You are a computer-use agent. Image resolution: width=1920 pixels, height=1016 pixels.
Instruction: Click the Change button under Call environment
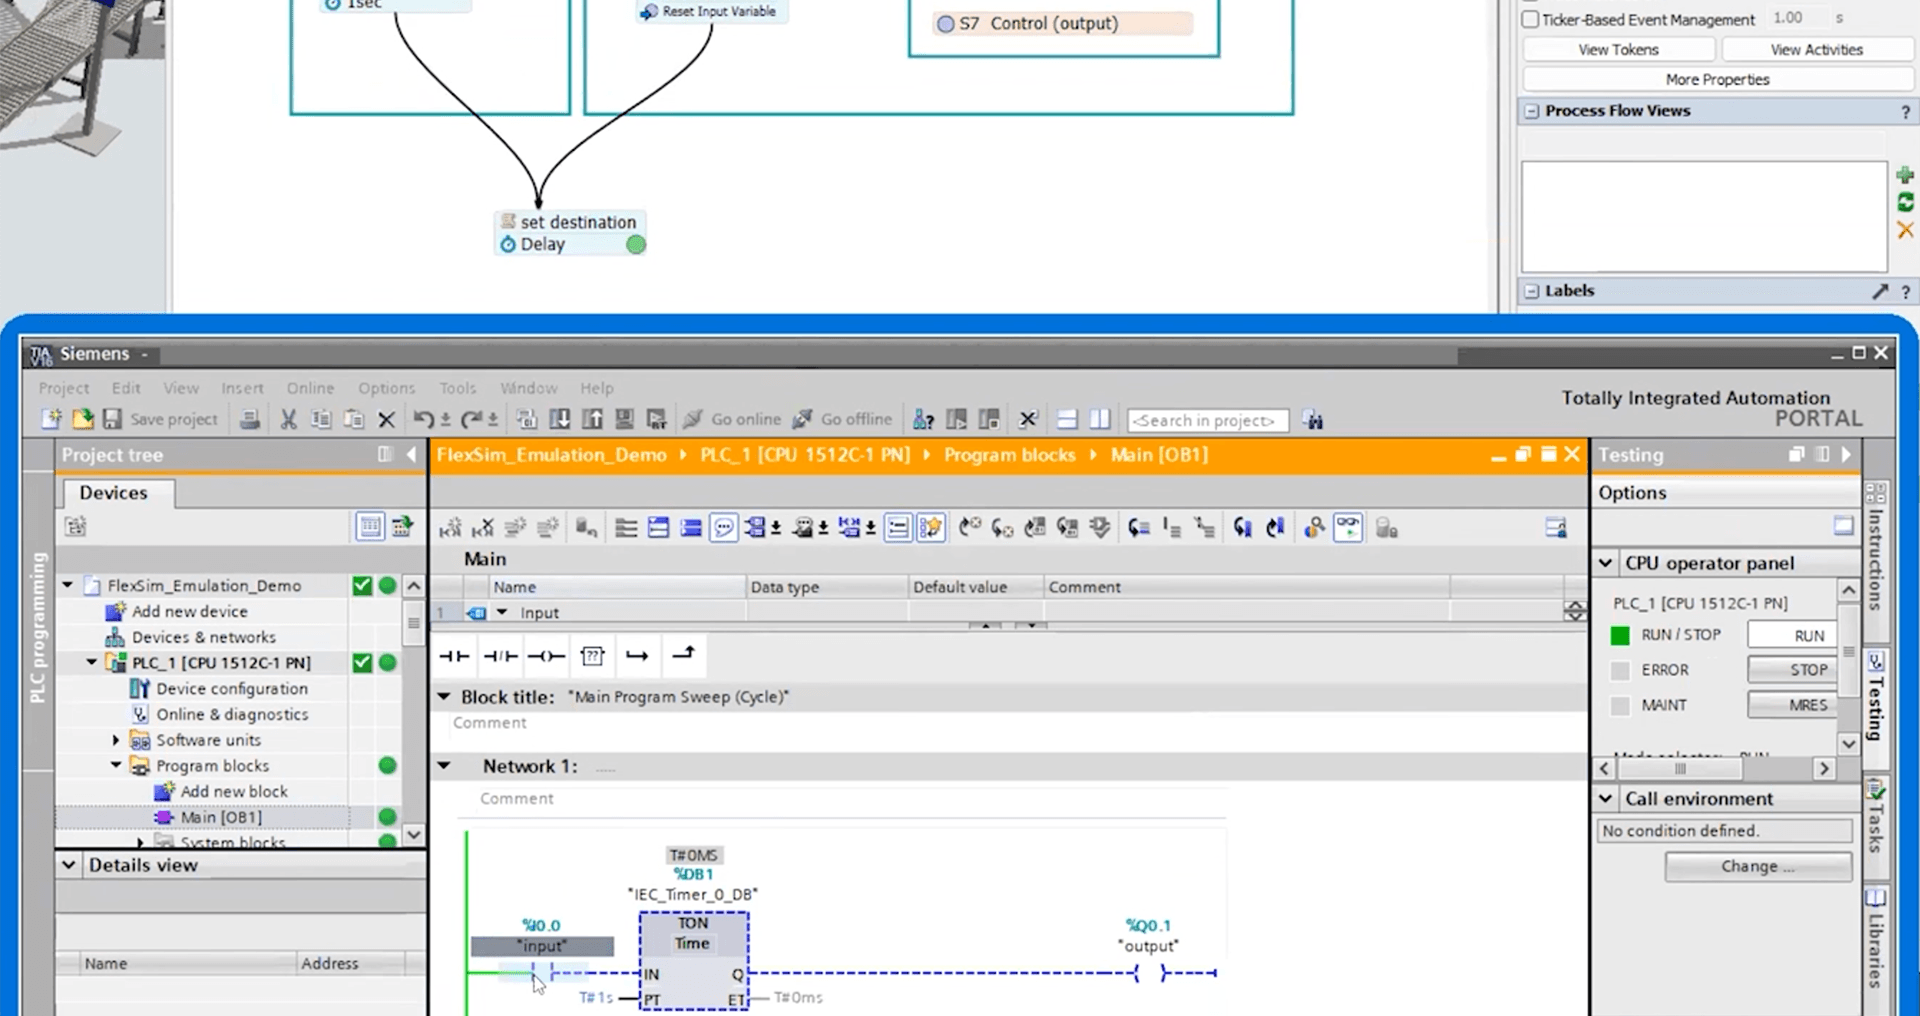[1757, 866]
